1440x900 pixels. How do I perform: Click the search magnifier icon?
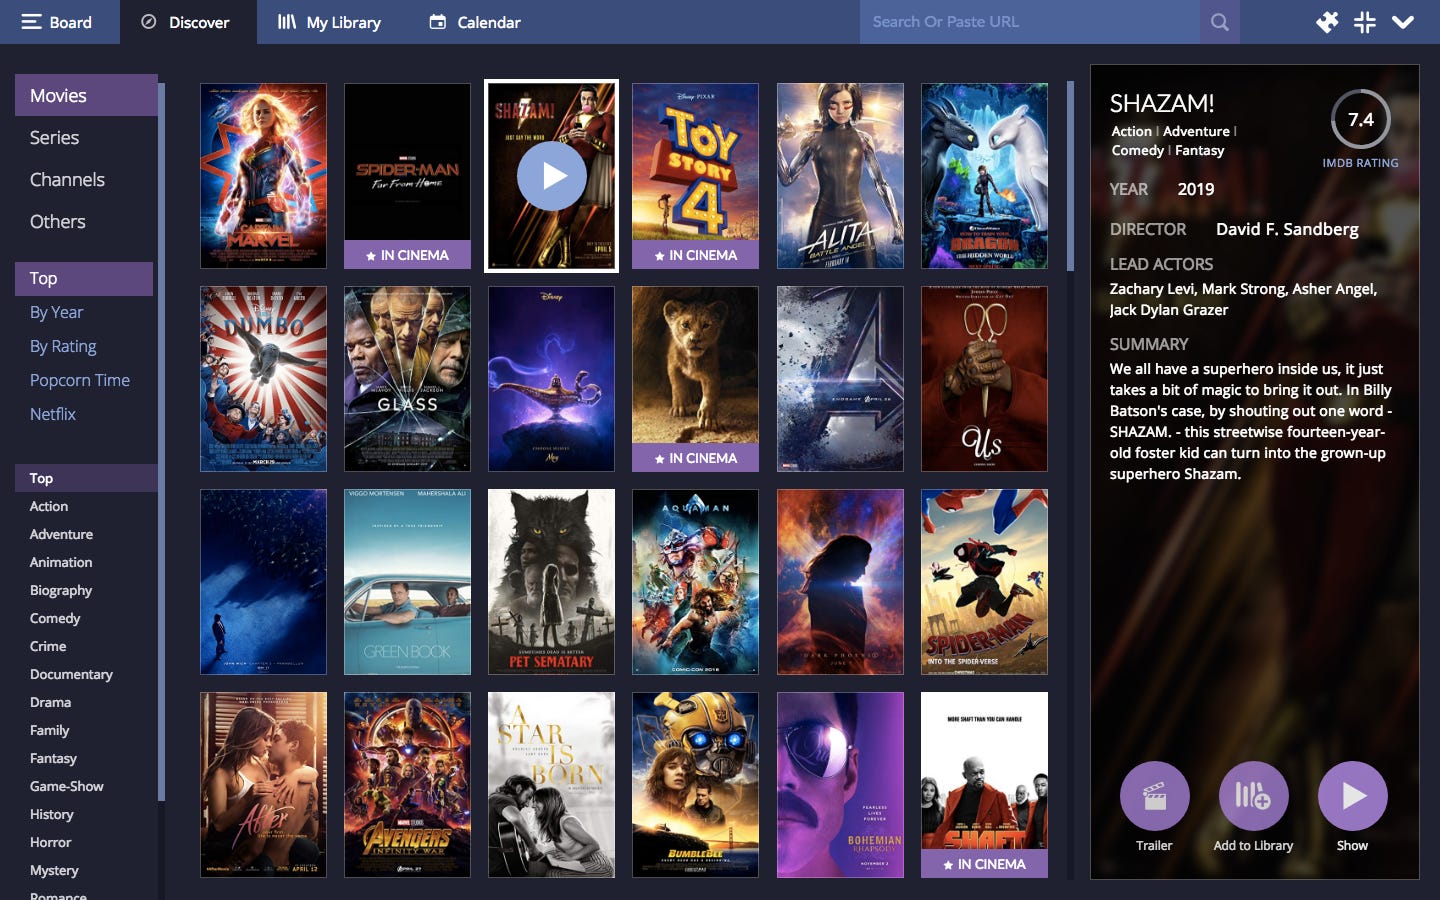(1219, 21)
